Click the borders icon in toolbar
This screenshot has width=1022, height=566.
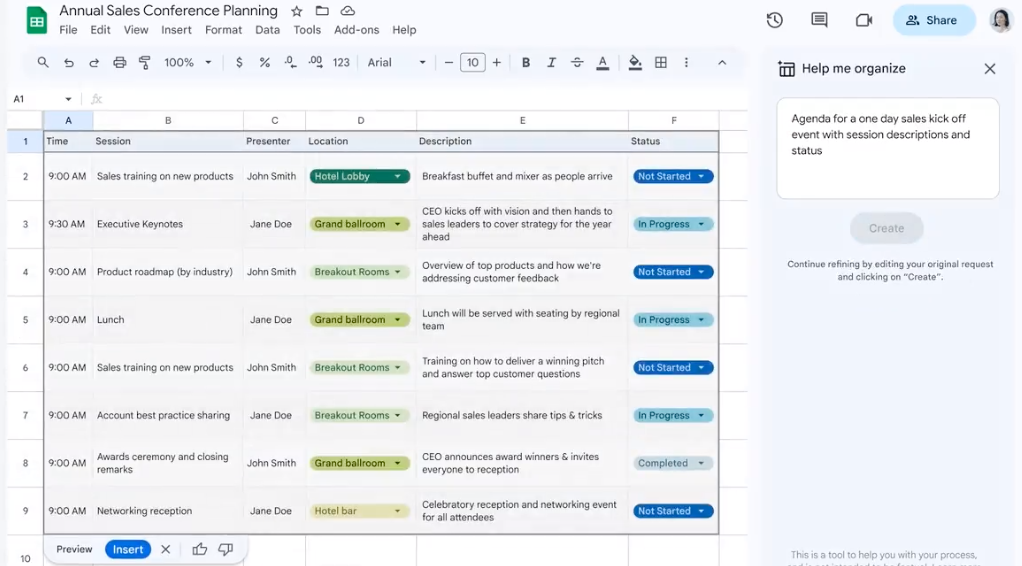click(x=661, y=62)
